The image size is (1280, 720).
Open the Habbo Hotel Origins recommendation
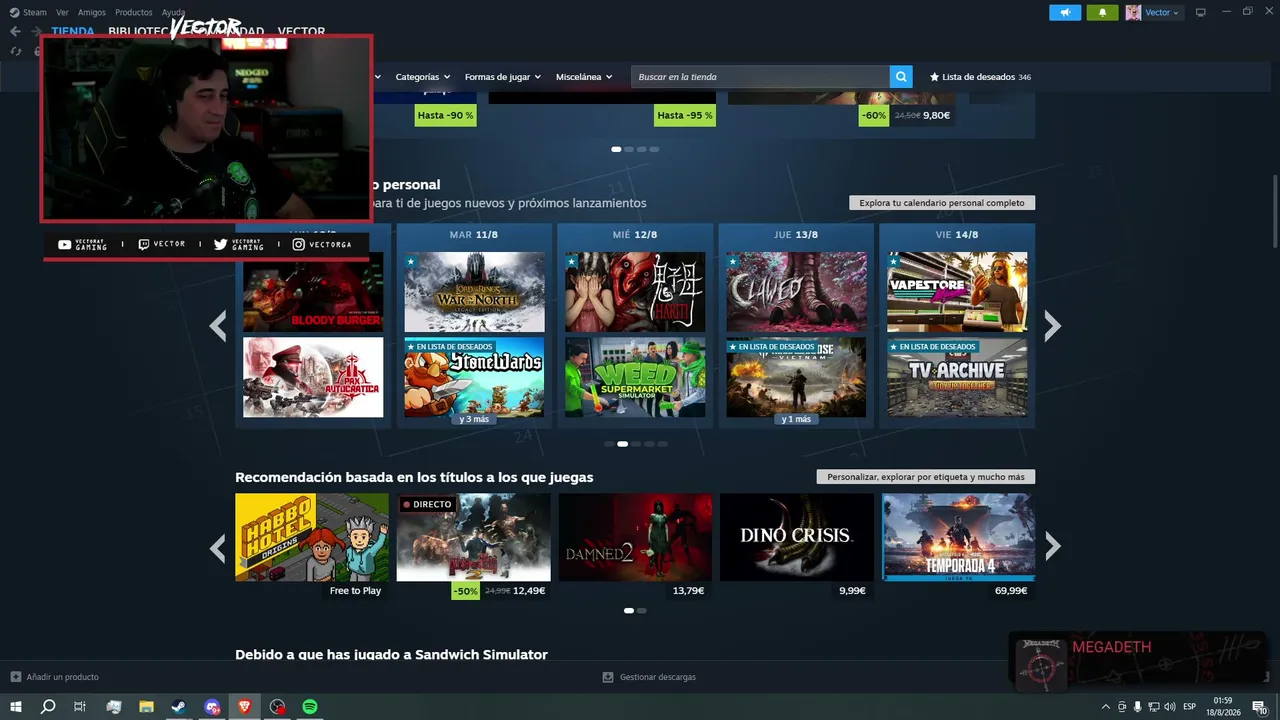tap(312, 537)
